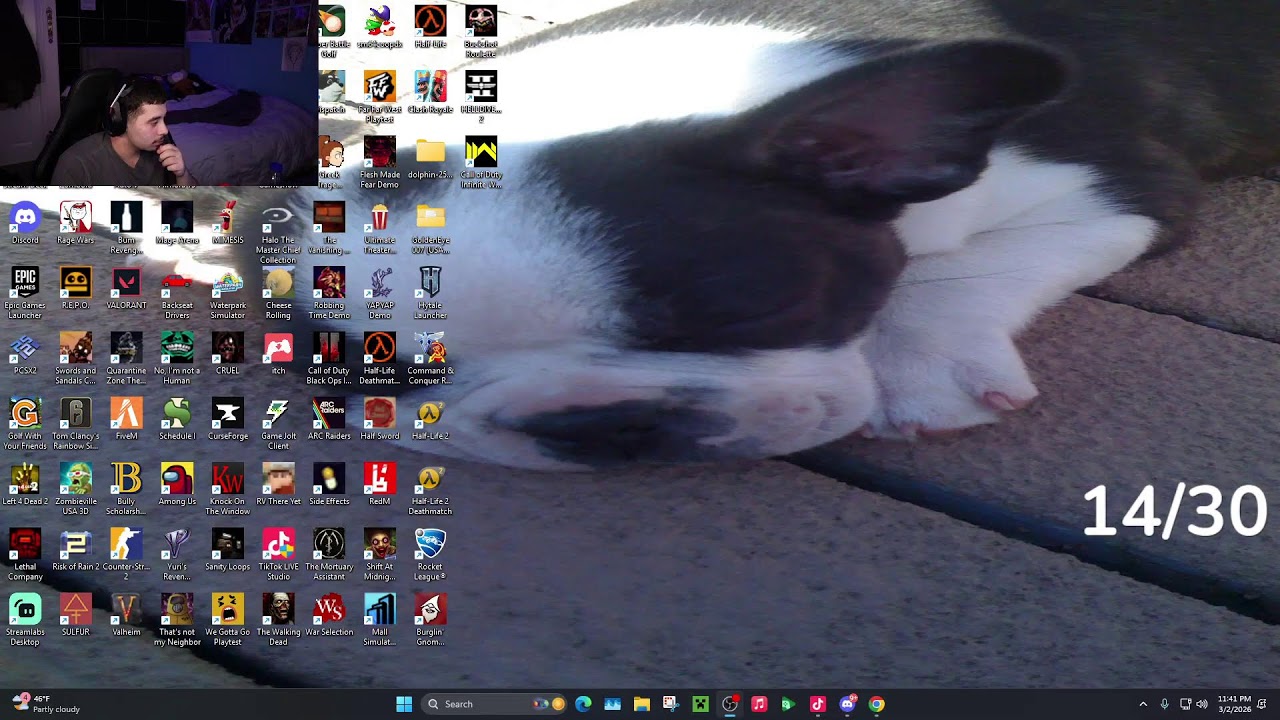
Task: Open the Hytale Launcher icon
Action: 430,293
